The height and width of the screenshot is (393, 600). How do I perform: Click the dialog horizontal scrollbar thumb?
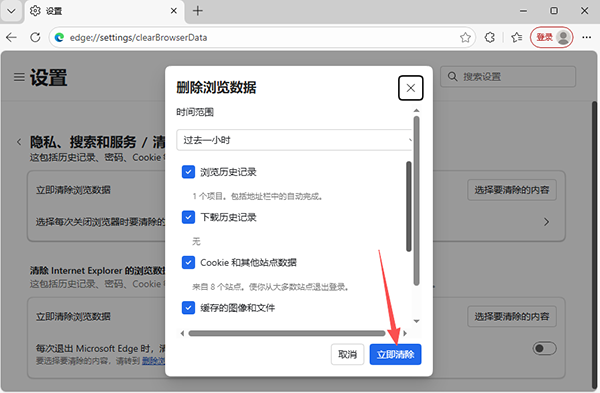pos(287,333)
